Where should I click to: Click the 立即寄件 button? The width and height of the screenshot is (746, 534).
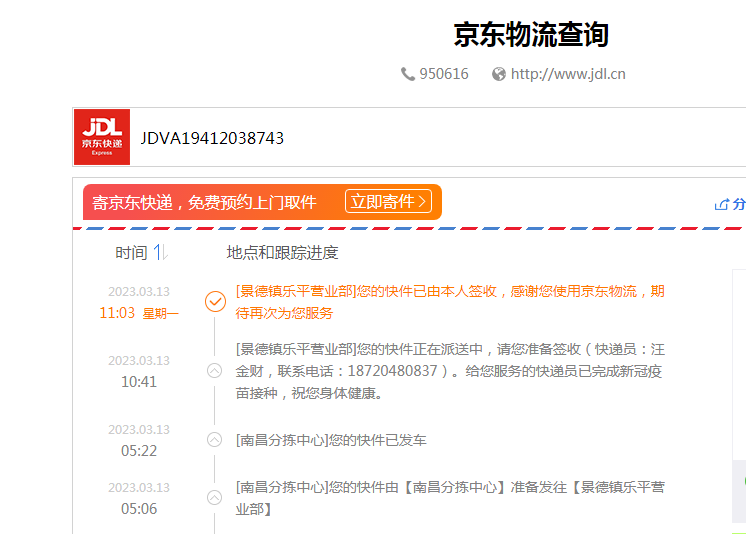[x=388, y=201]
